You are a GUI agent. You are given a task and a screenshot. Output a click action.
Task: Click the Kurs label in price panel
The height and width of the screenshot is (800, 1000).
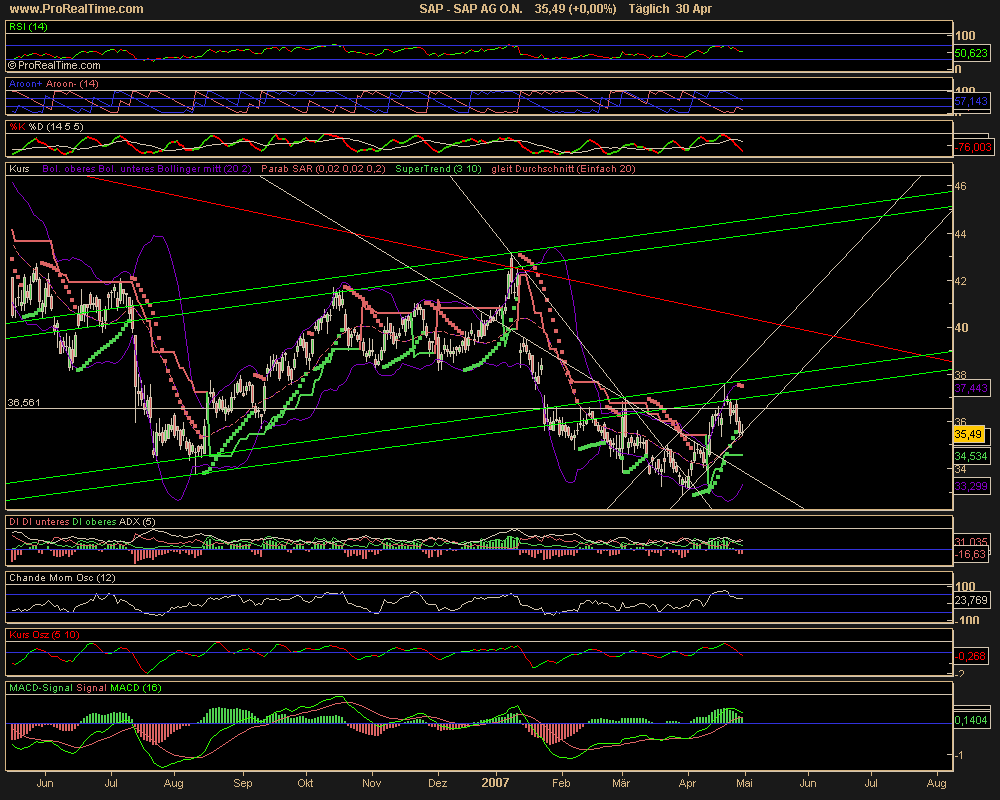coord(20,169)
